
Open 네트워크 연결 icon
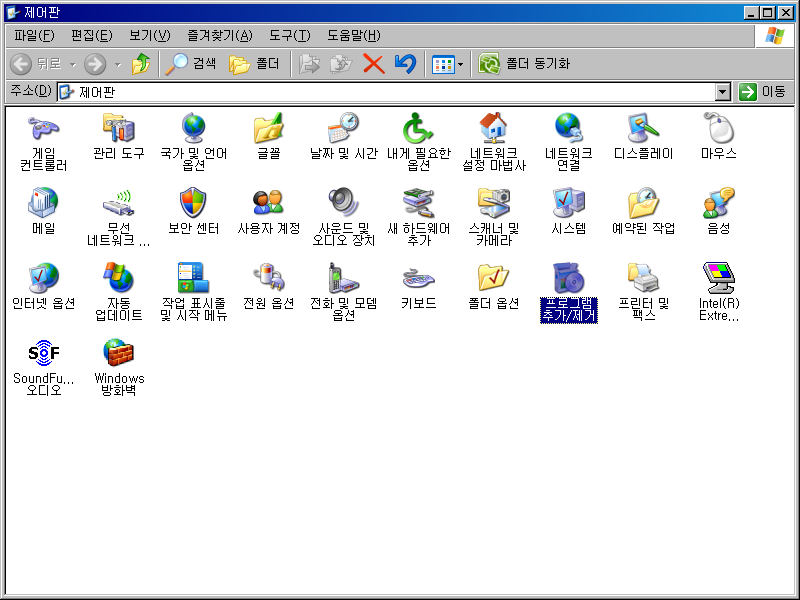click(568, 128)
